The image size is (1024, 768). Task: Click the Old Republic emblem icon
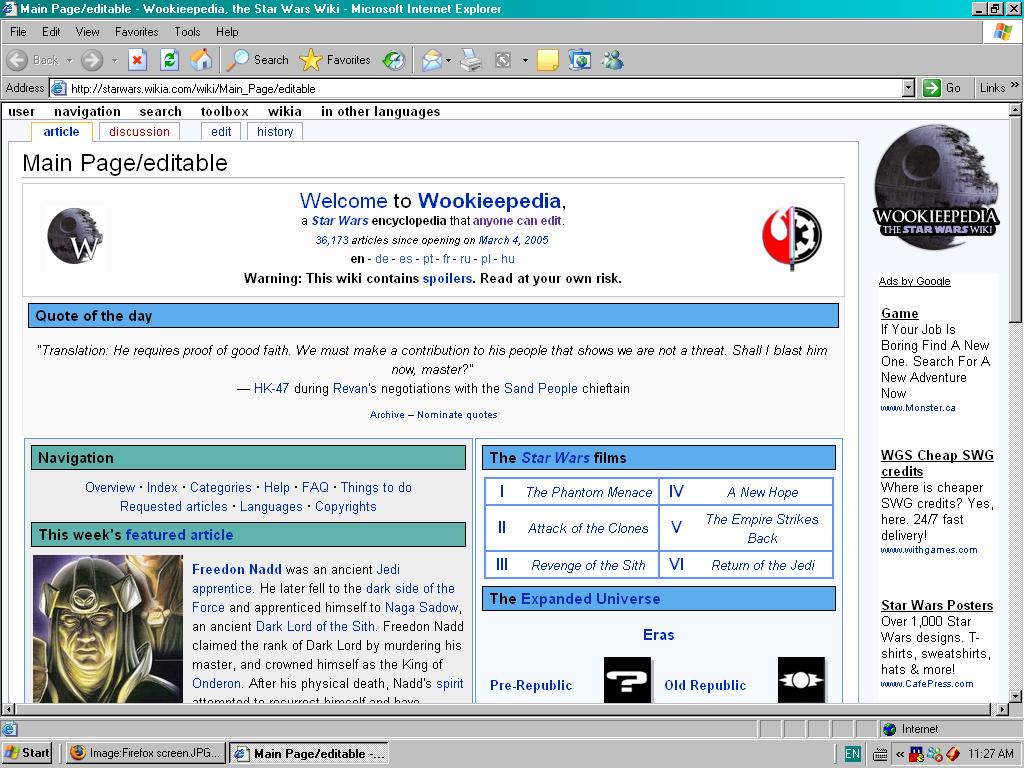pos(801,680)
